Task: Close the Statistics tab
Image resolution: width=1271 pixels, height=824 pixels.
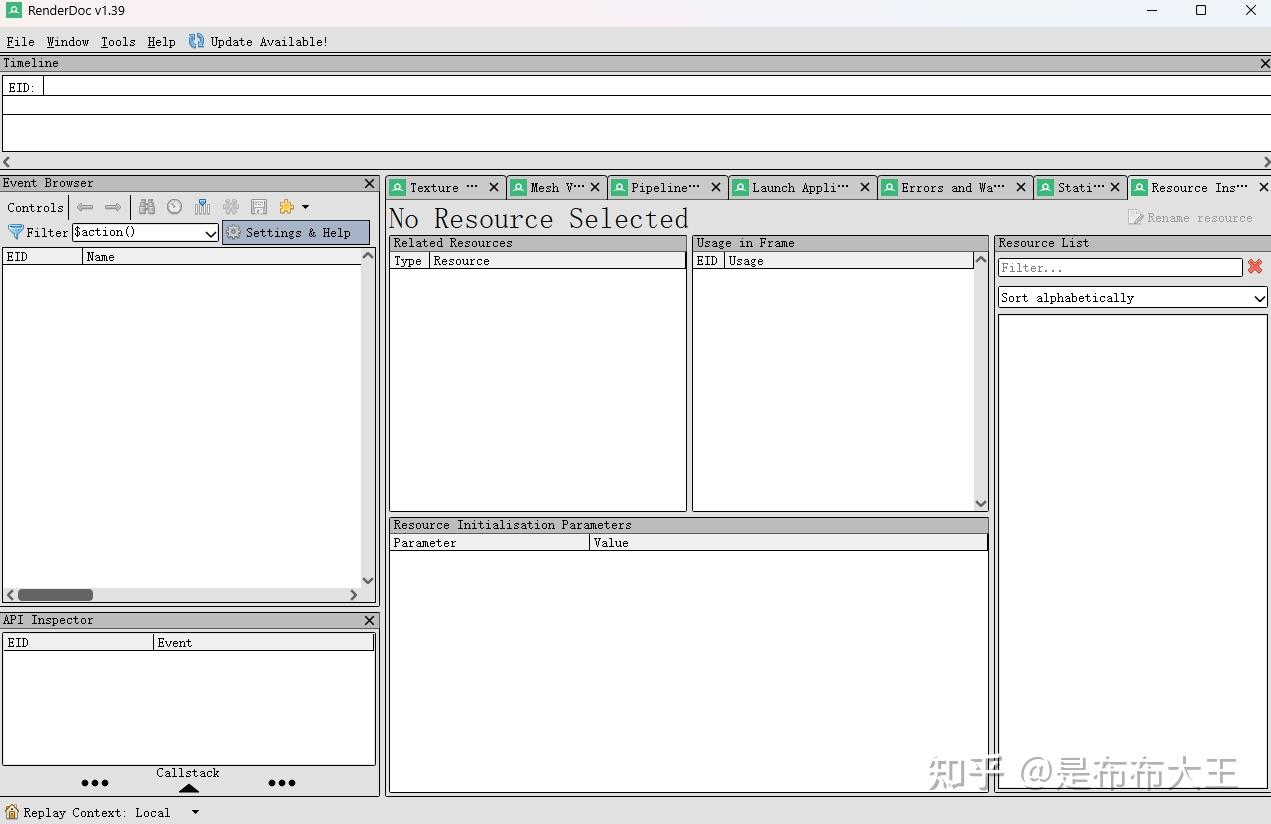Action: (1115, 187)
